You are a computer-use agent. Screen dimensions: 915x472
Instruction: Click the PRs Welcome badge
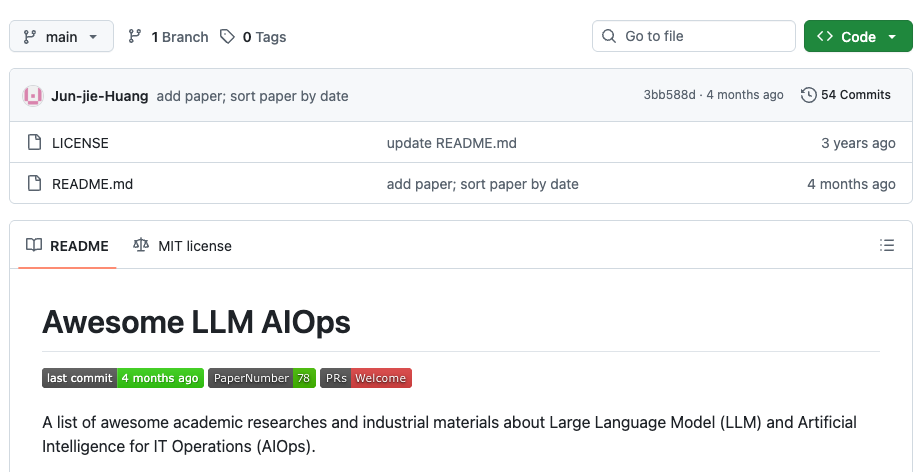(x=366, y=378)
